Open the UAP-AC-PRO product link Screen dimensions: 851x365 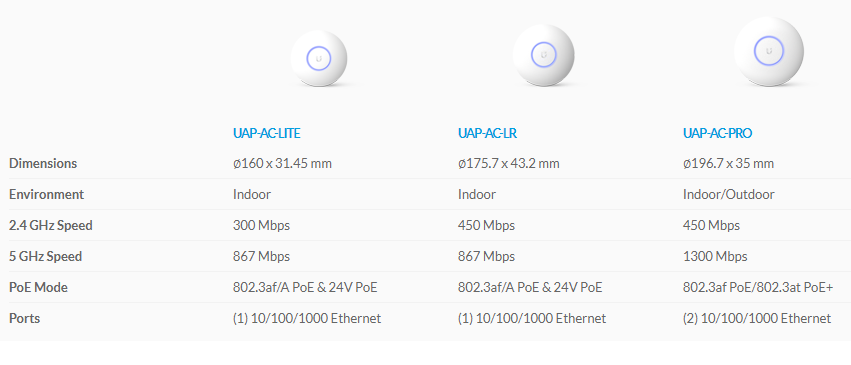tap(717, 133)
